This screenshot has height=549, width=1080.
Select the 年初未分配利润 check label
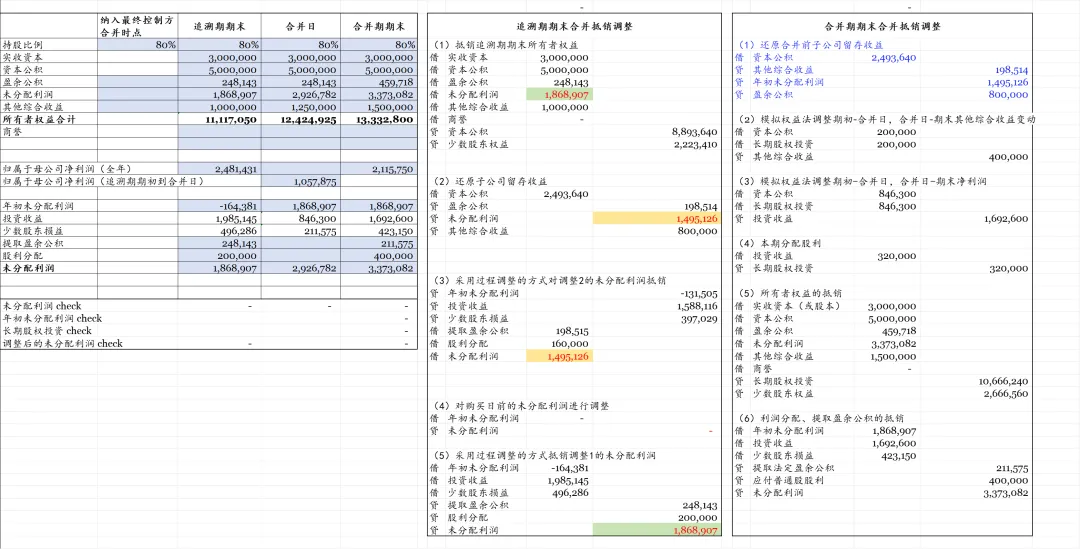coord(52,318)
